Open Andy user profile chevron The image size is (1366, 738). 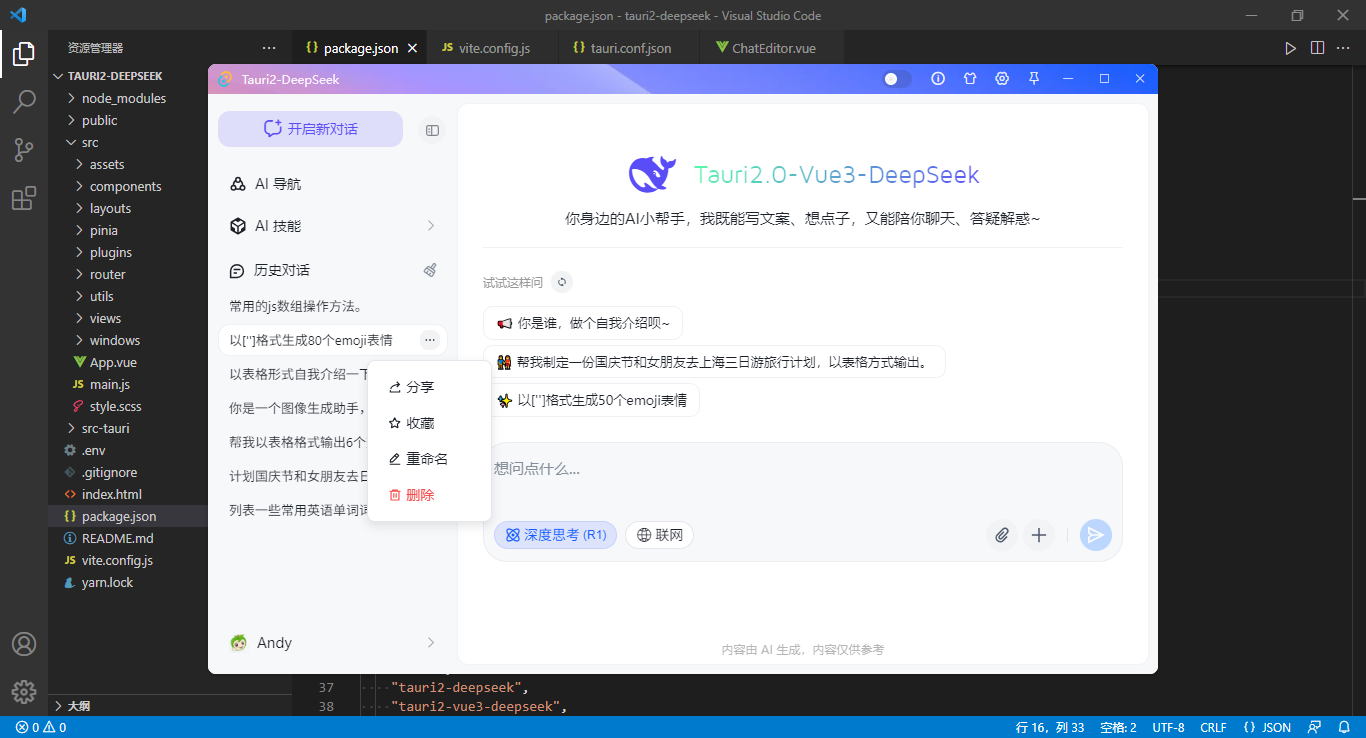pos(431,642)
